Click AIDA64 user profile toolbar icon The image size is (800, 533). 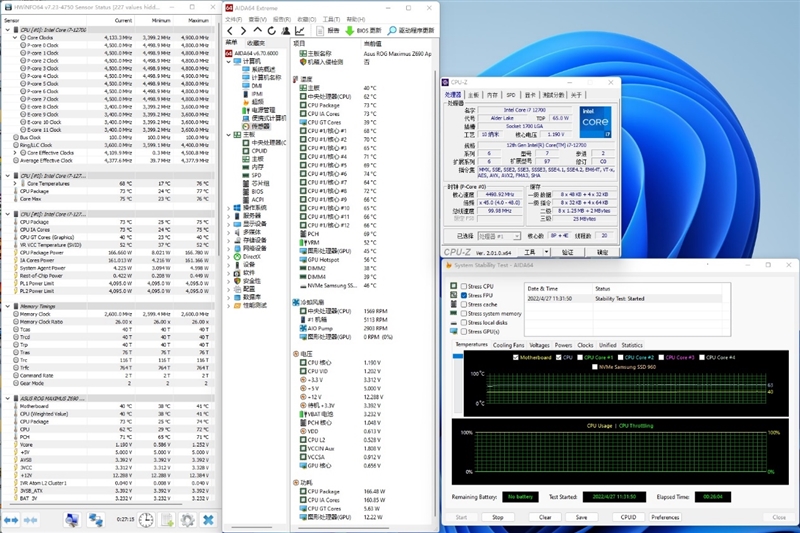tap(286, 31)
